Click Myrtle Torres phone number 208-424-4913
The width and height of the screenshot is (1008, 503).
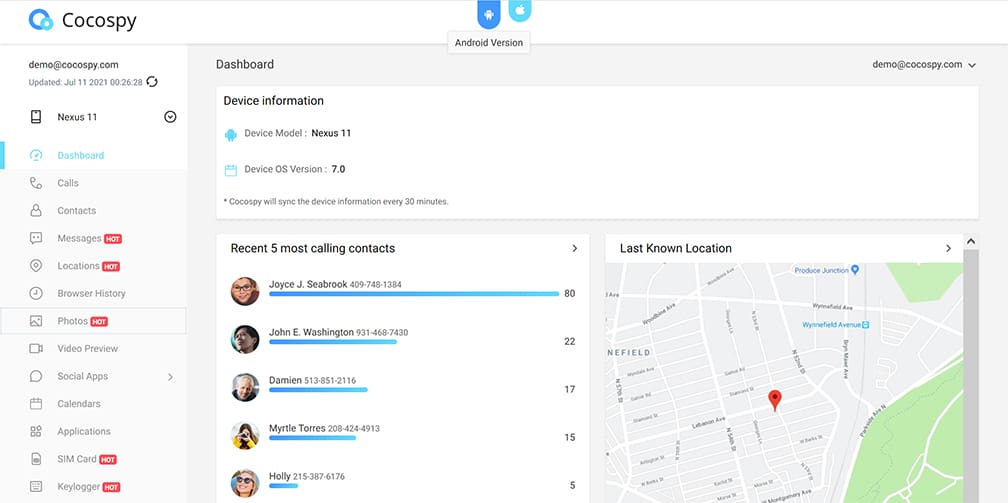pyautogui.click(x=354, y=428)
